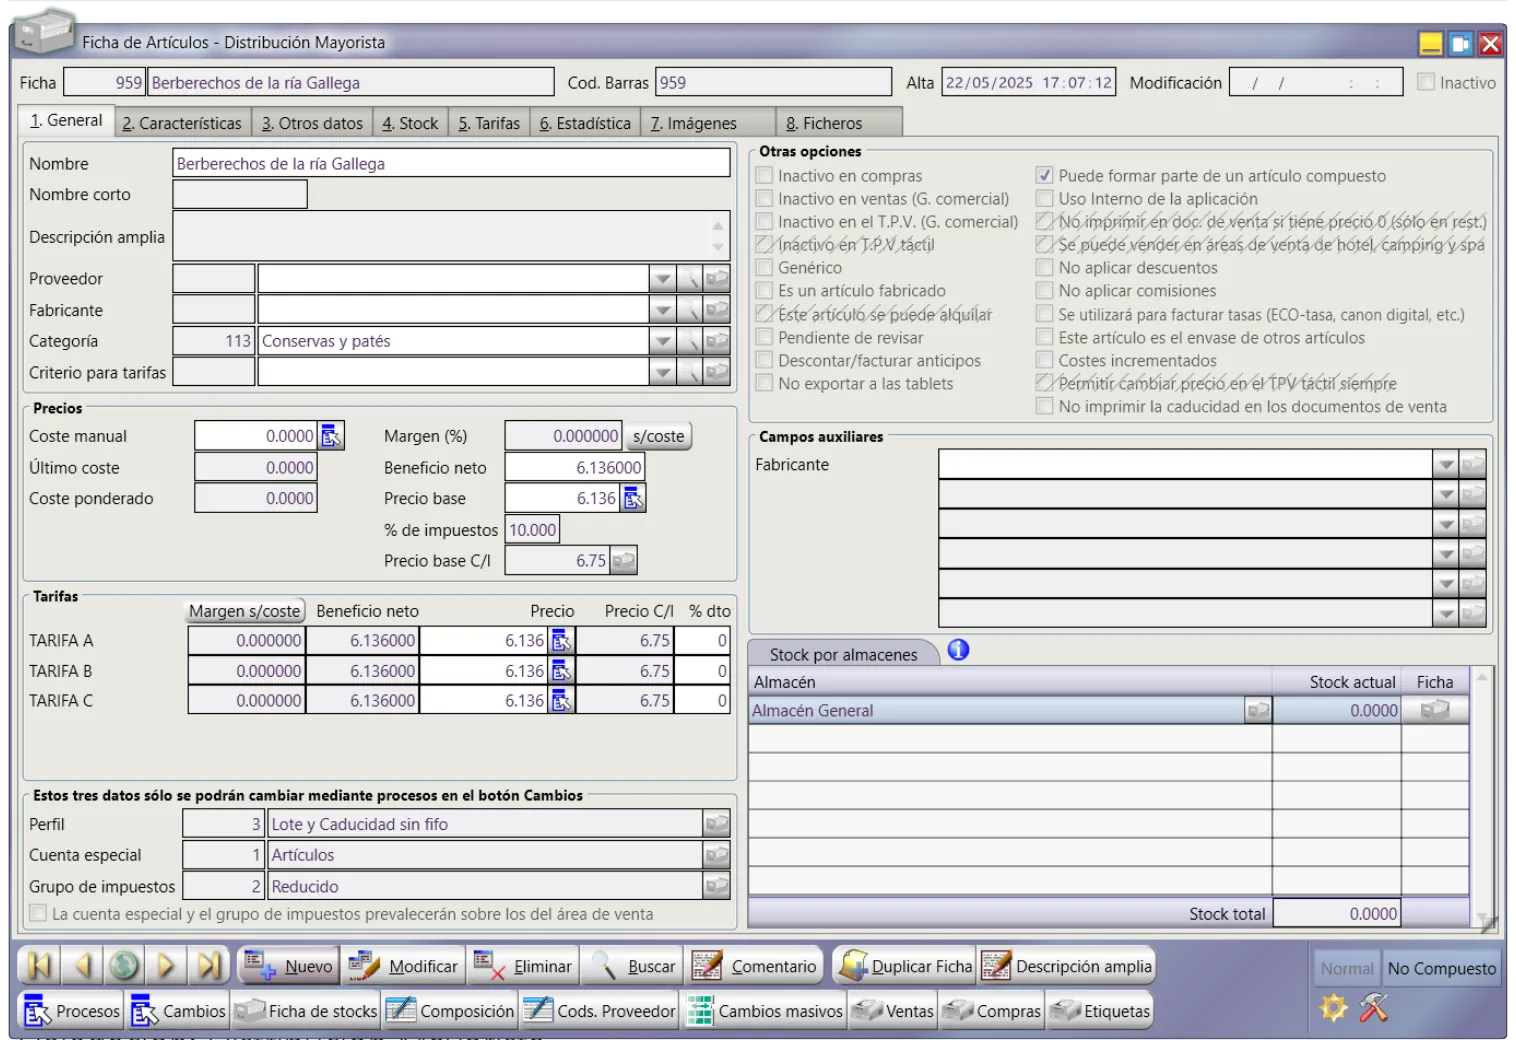Toggle No aplicar descuentos checkbox
Viewport: 1516px width, 1040px height.
coord(1045,268)
